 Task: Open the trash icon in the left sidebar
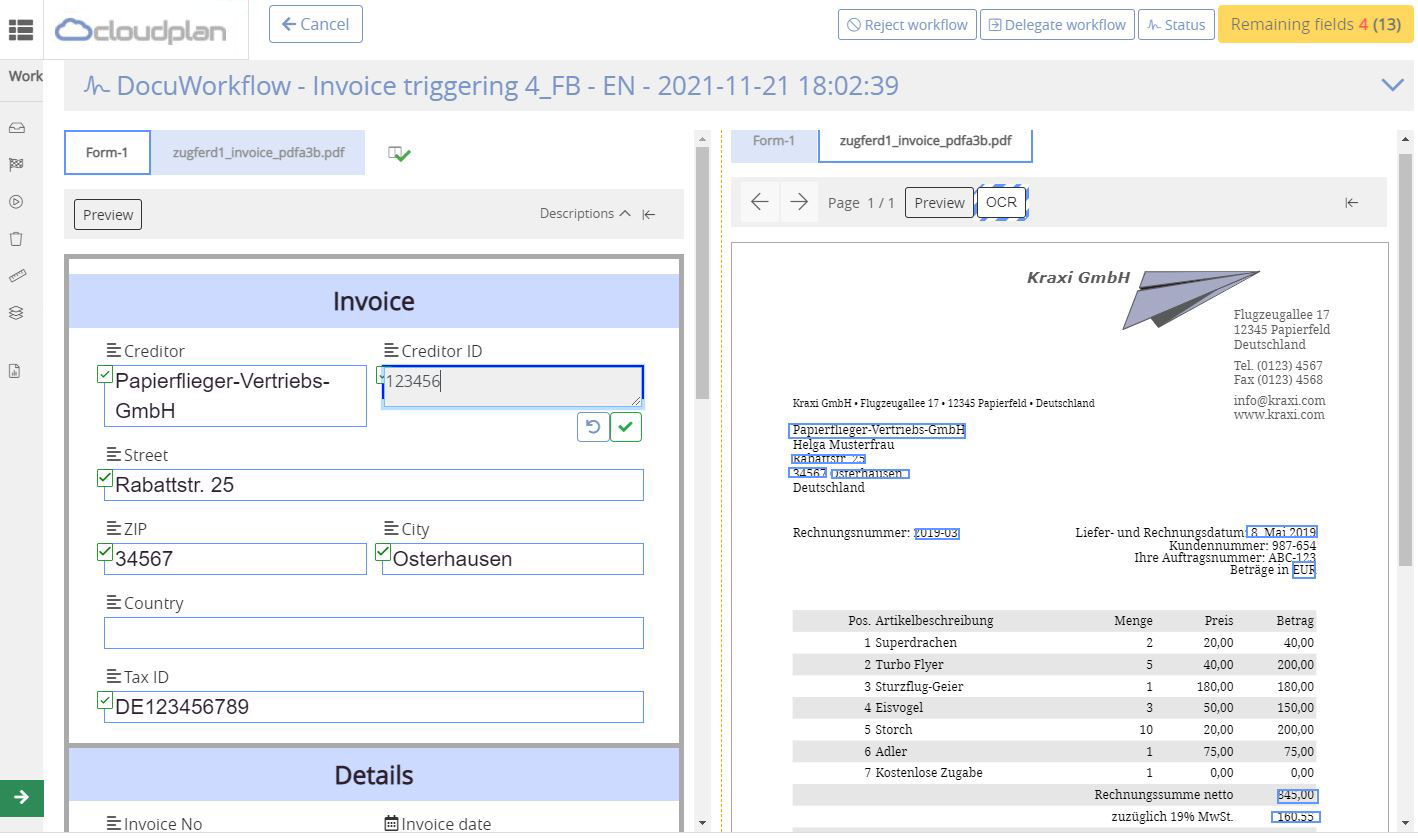[22, 238]
